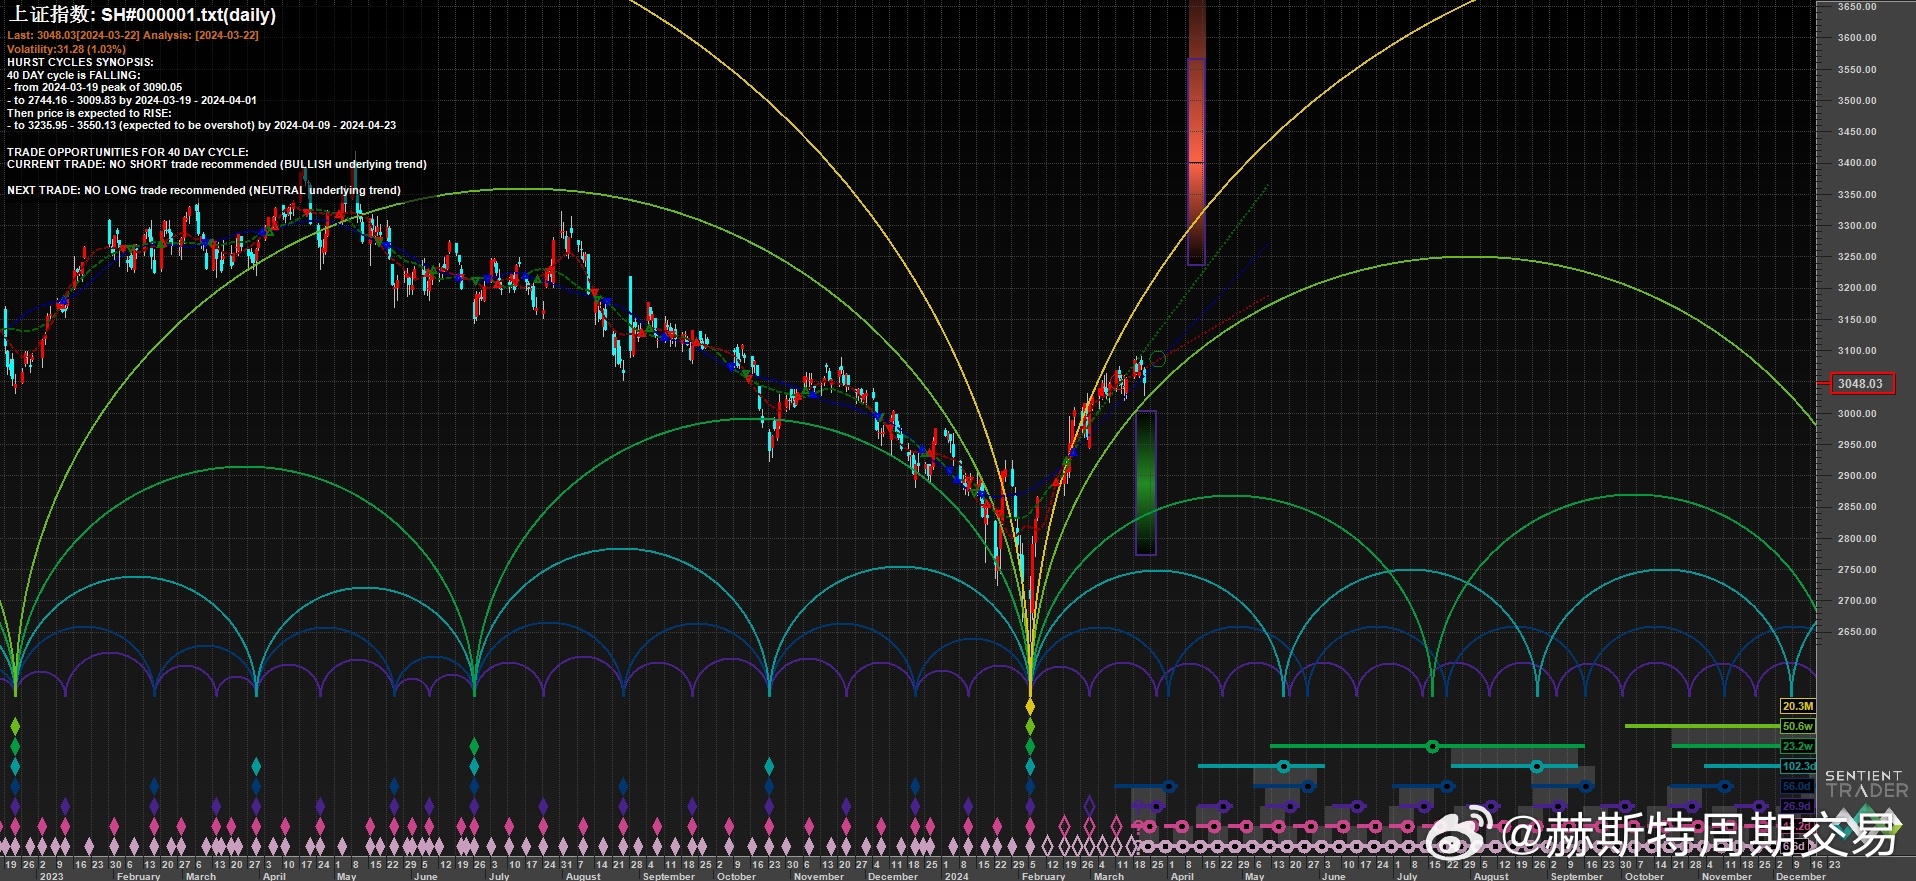Click the teal diamond marker near late October 2023
The image size is (1916, 881).
[x=769, y=767]
